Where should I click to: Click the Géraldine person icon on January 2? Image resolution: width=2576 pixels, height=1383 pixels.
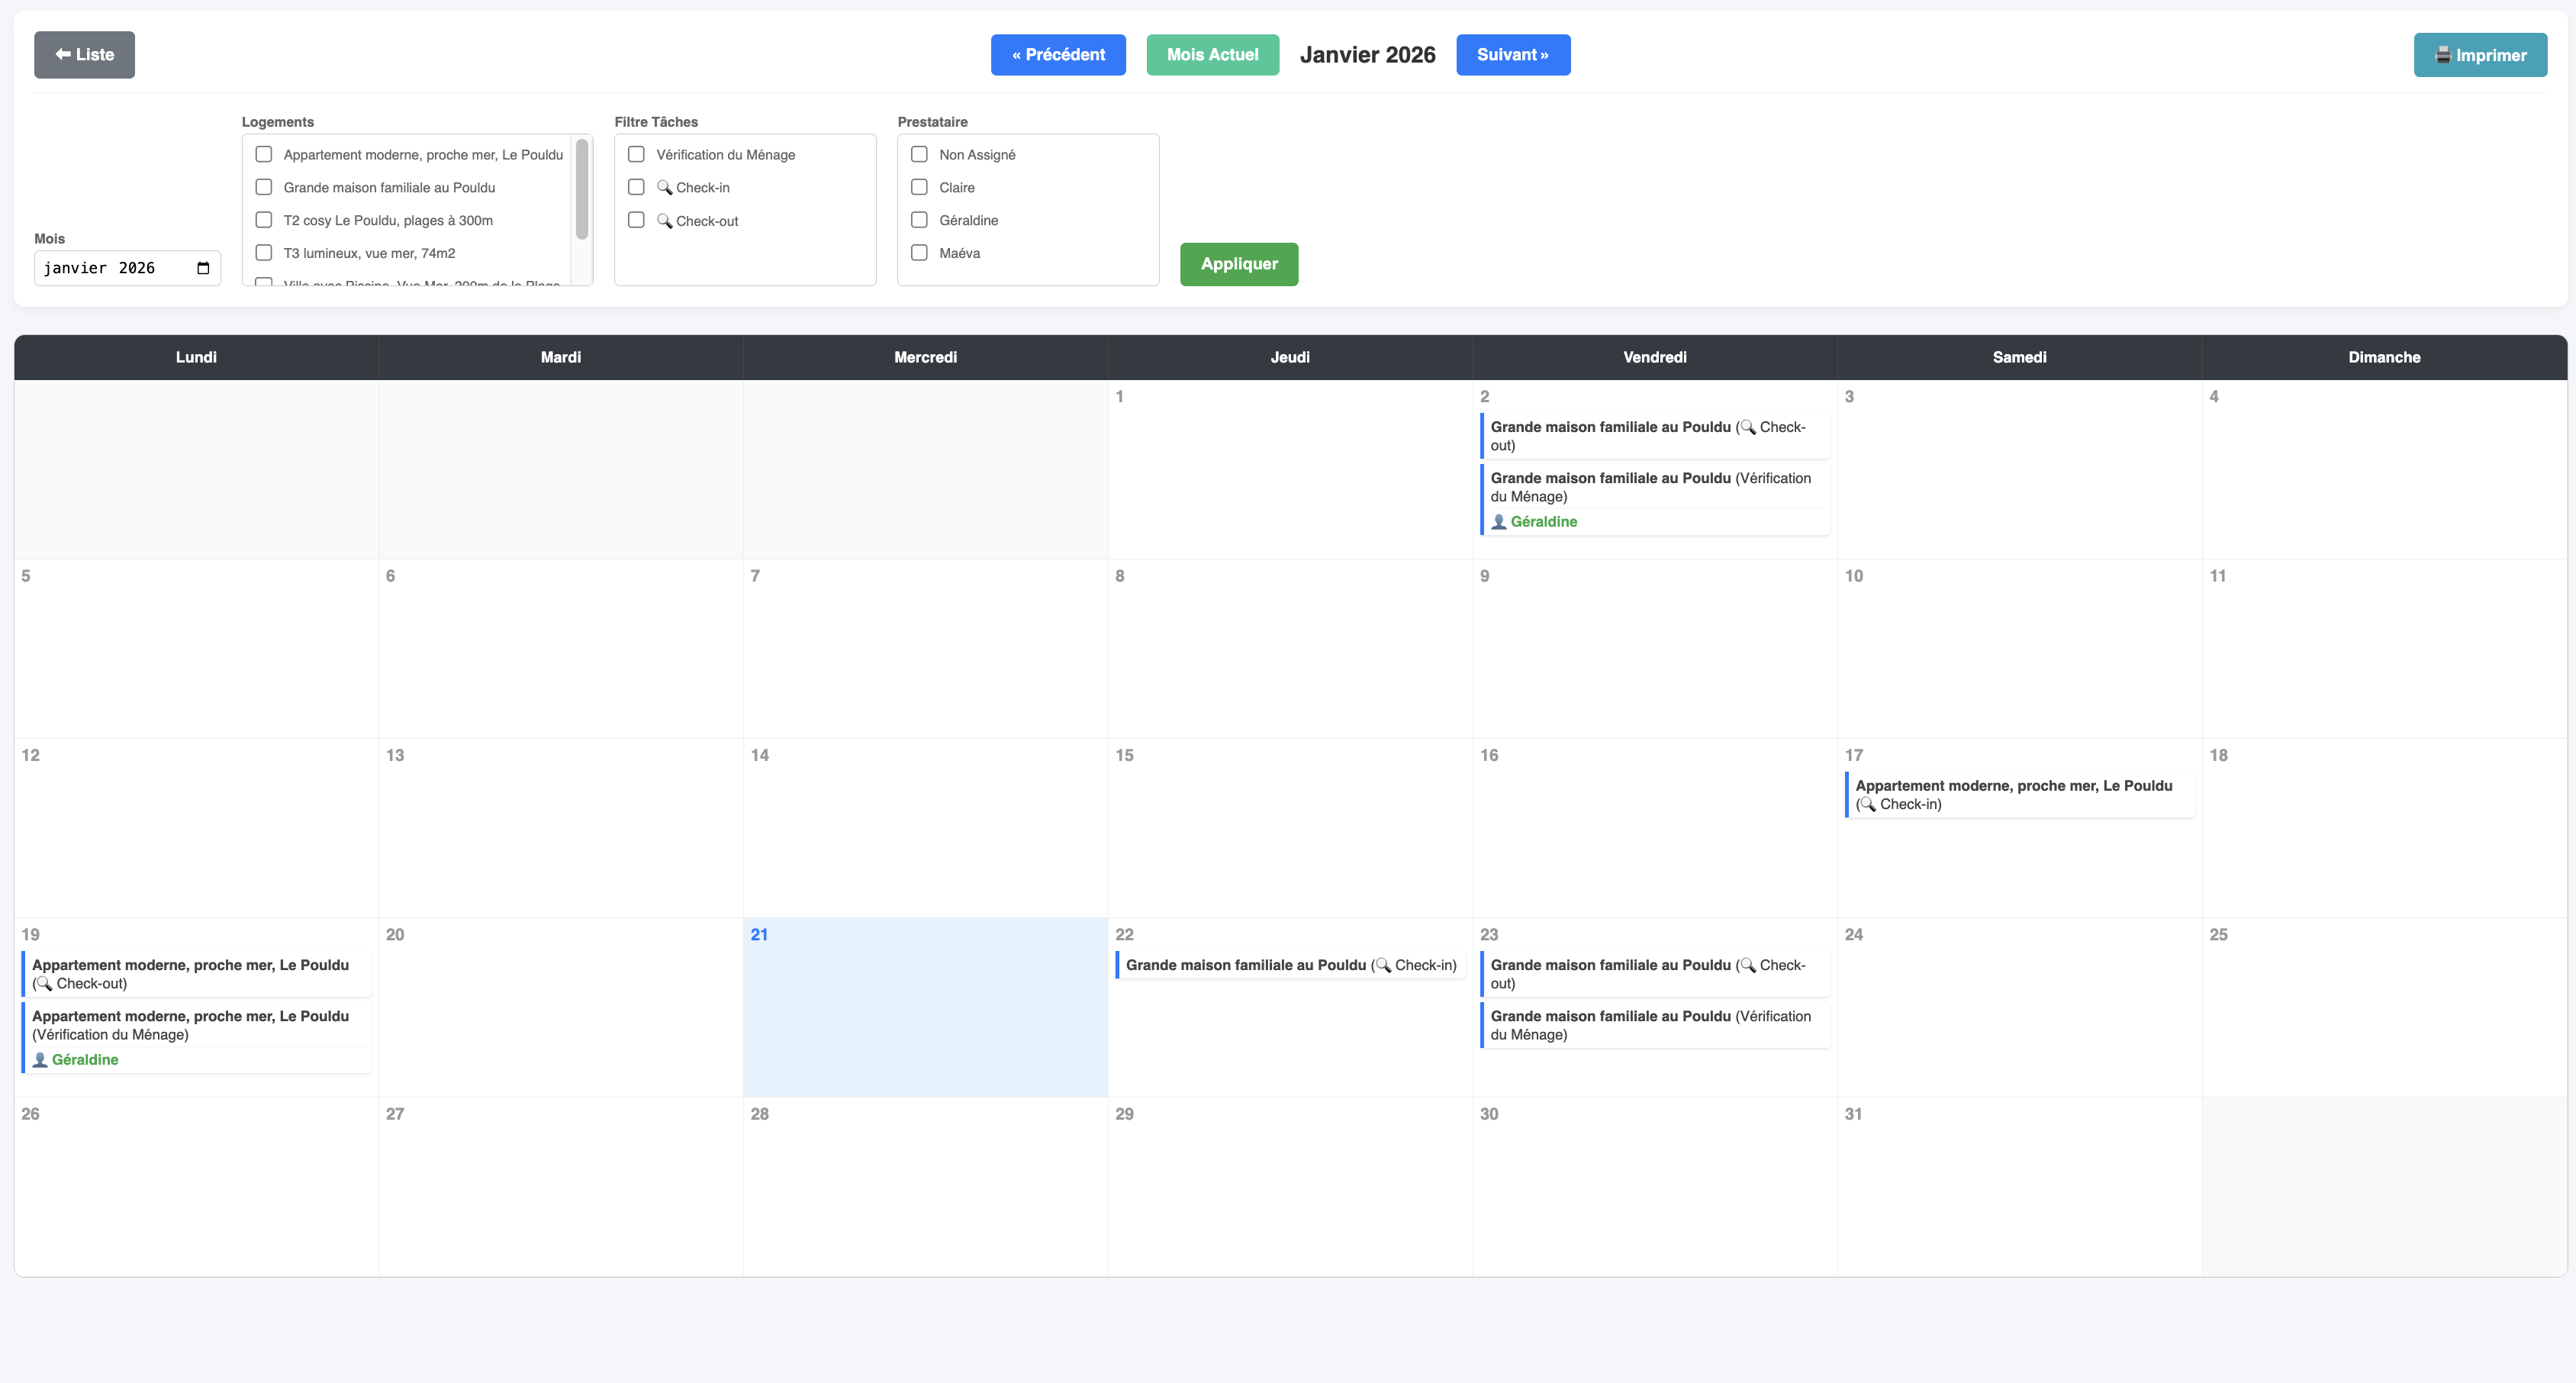pos(1498,521)
